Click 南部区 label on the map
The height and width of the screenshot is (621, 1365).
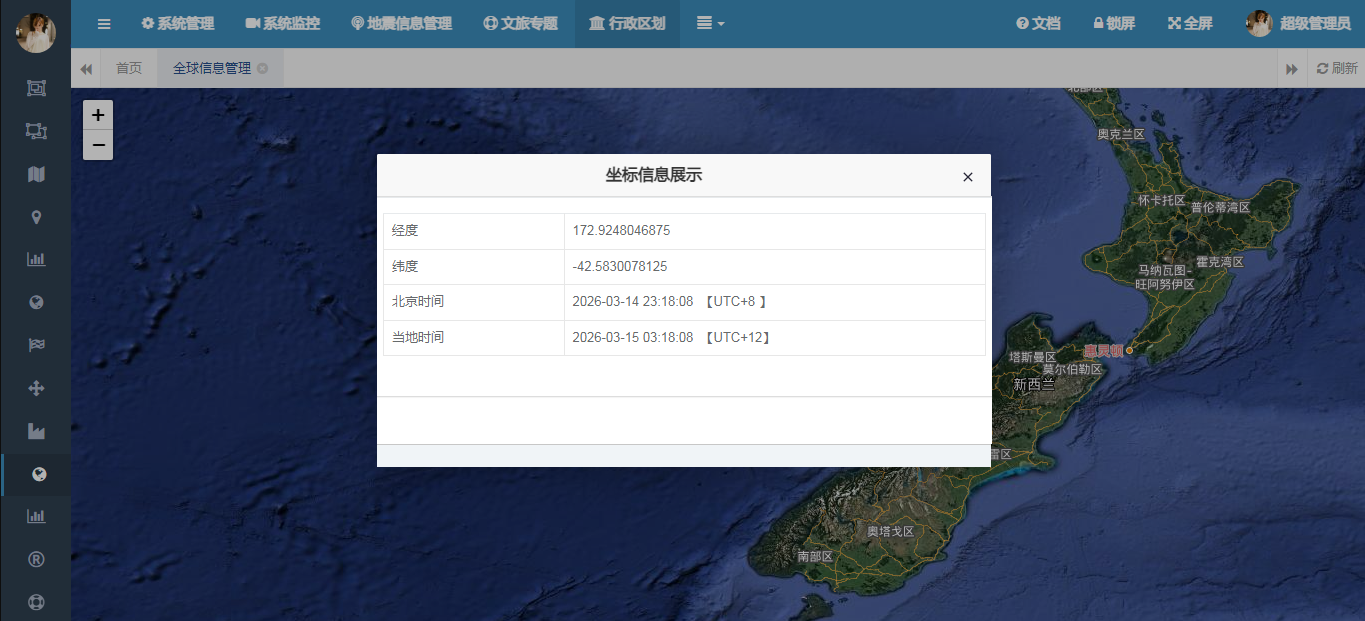click(x=815, y=556)
